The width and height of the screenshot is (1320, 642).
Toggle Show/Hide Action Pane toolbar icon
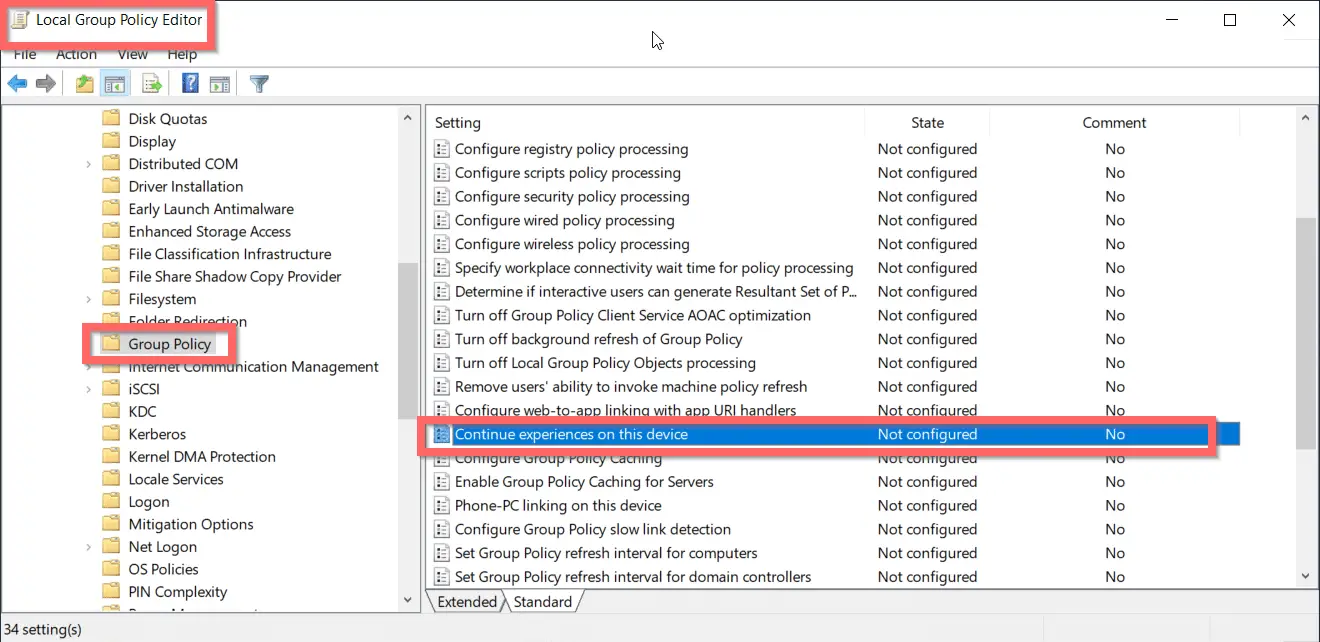tap(220, 84)
